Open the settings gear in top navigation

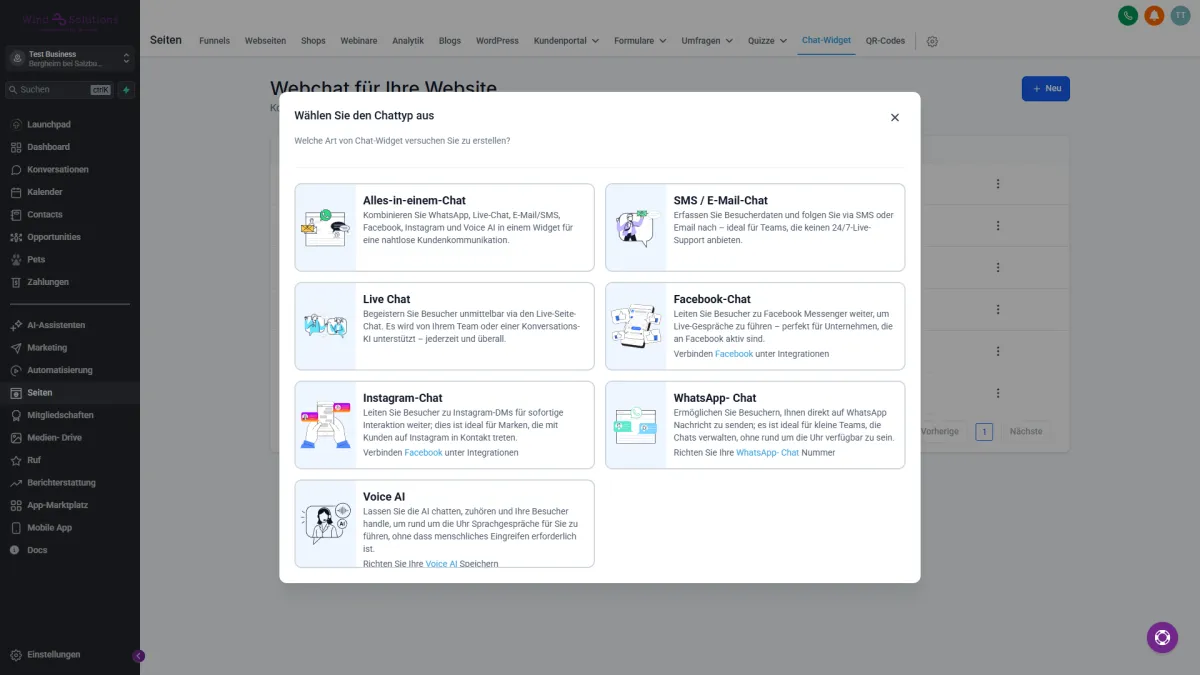[932, 42]
